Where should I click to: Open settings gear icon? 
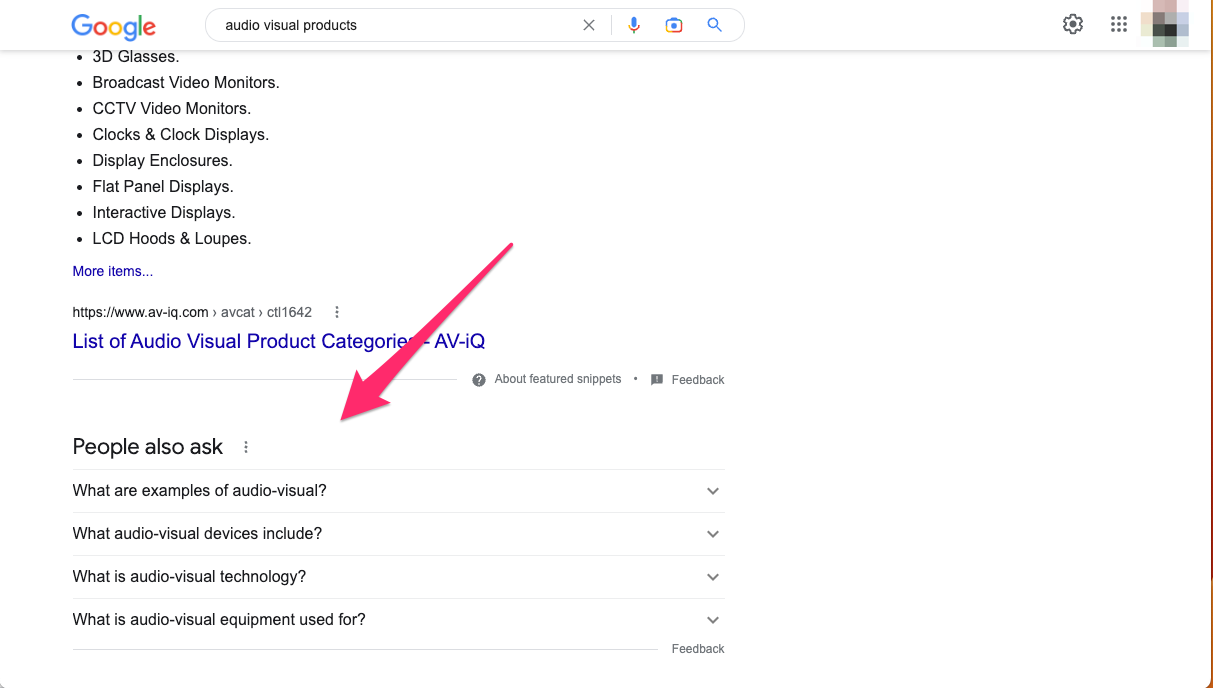tap(1073, 24)
